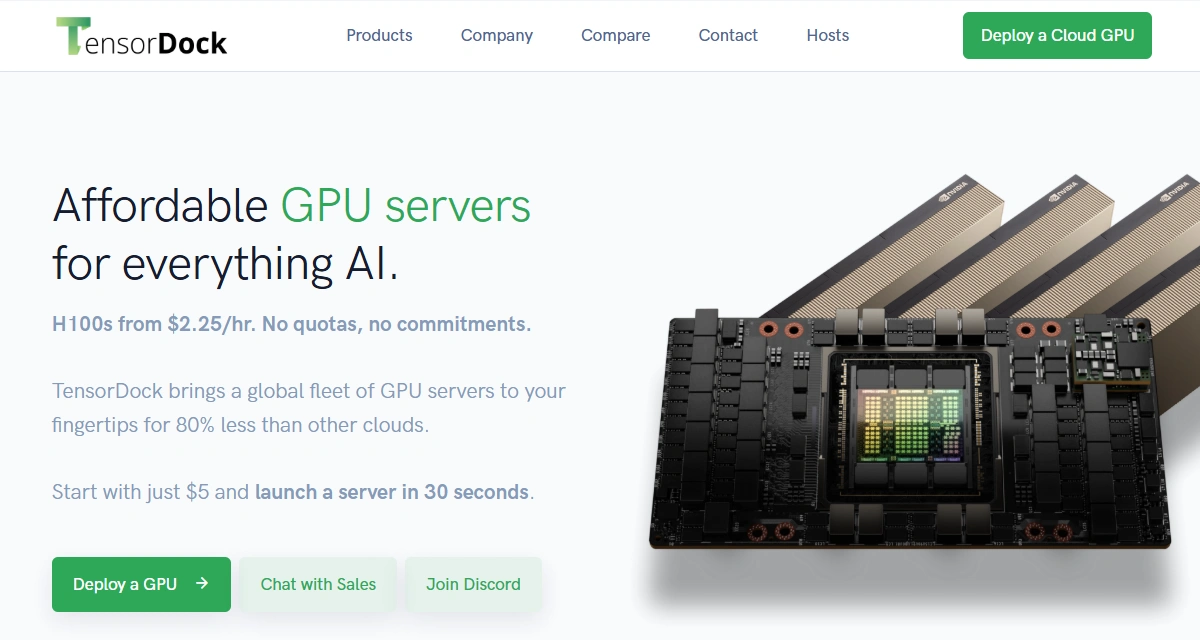
Task: Click bold "launch a server in 30 seconds" text
Action: (392, 492)
